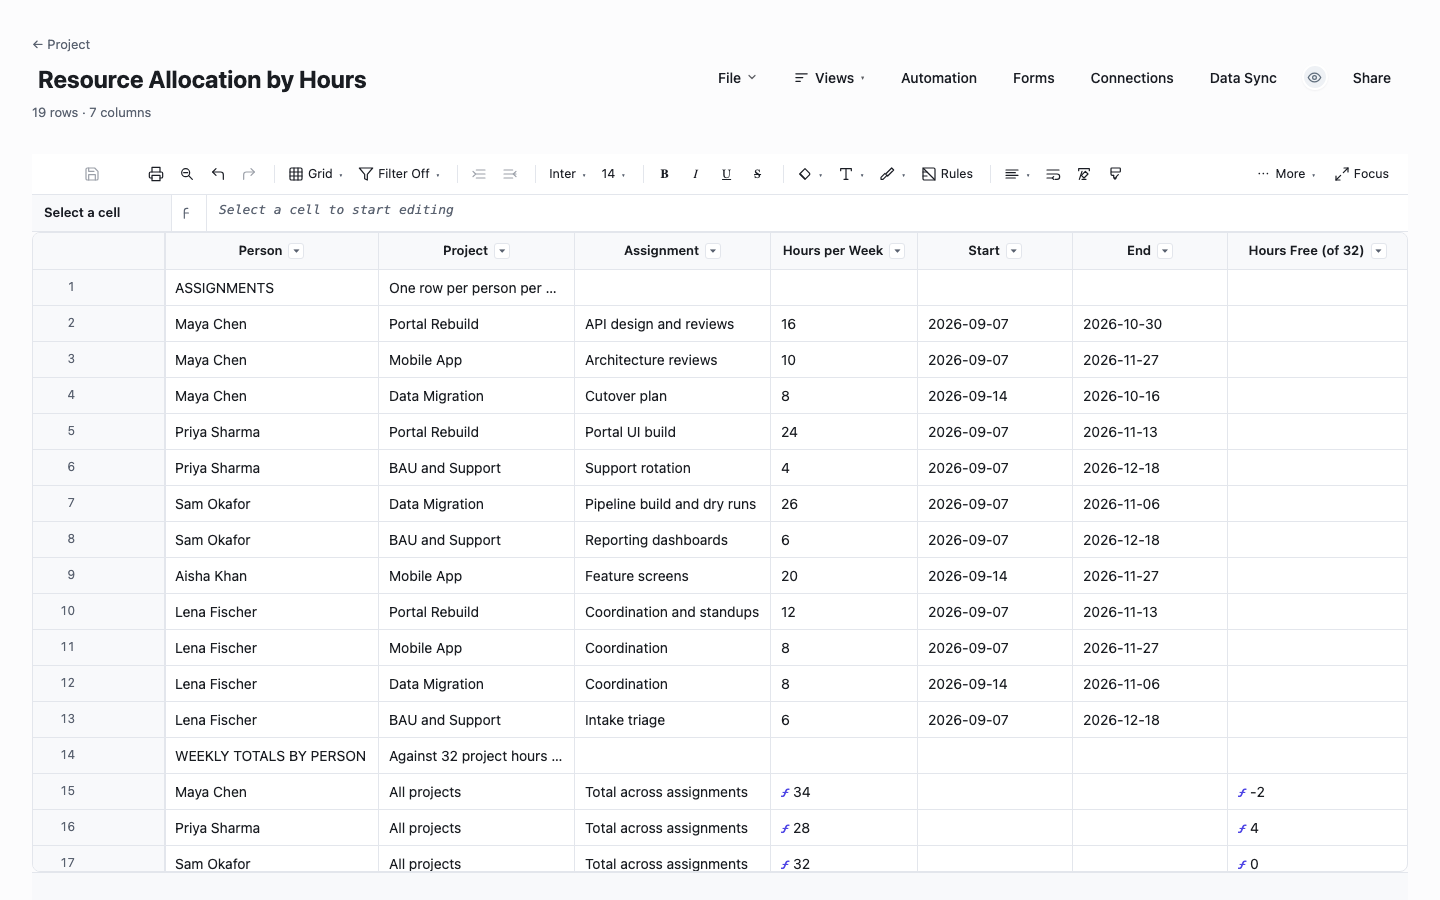Viewport: 1440px width, 900px height.
Task: Click the 'ASSIGNMENTS' cell
Action: (x=272, y=288)
